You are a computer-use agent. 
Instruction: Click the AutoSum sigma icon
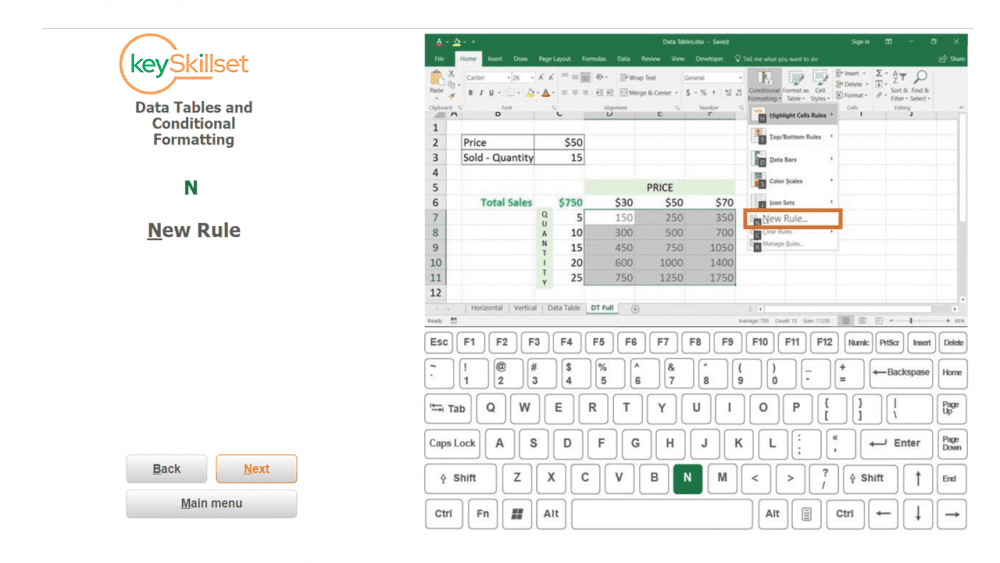(x=880, y=74)
